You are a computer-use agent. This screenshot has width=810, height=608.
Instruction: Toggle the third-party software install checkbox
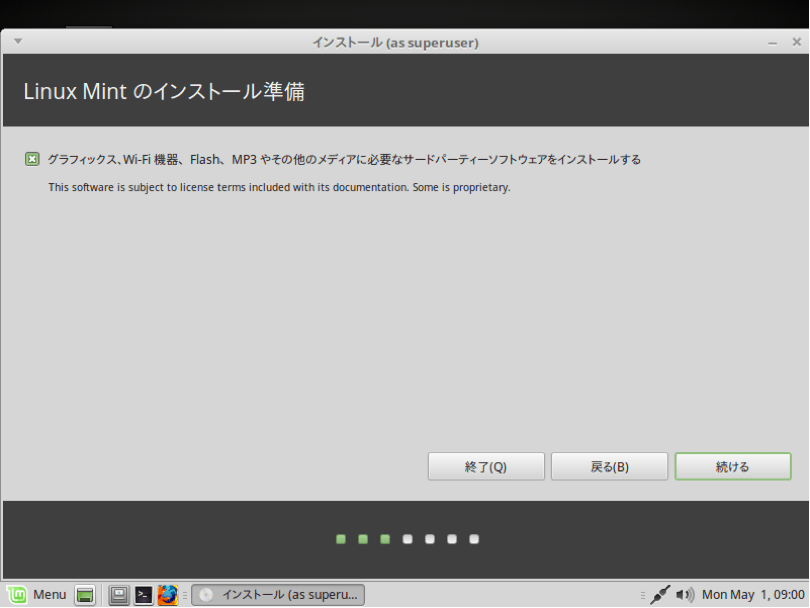point(32,159)
